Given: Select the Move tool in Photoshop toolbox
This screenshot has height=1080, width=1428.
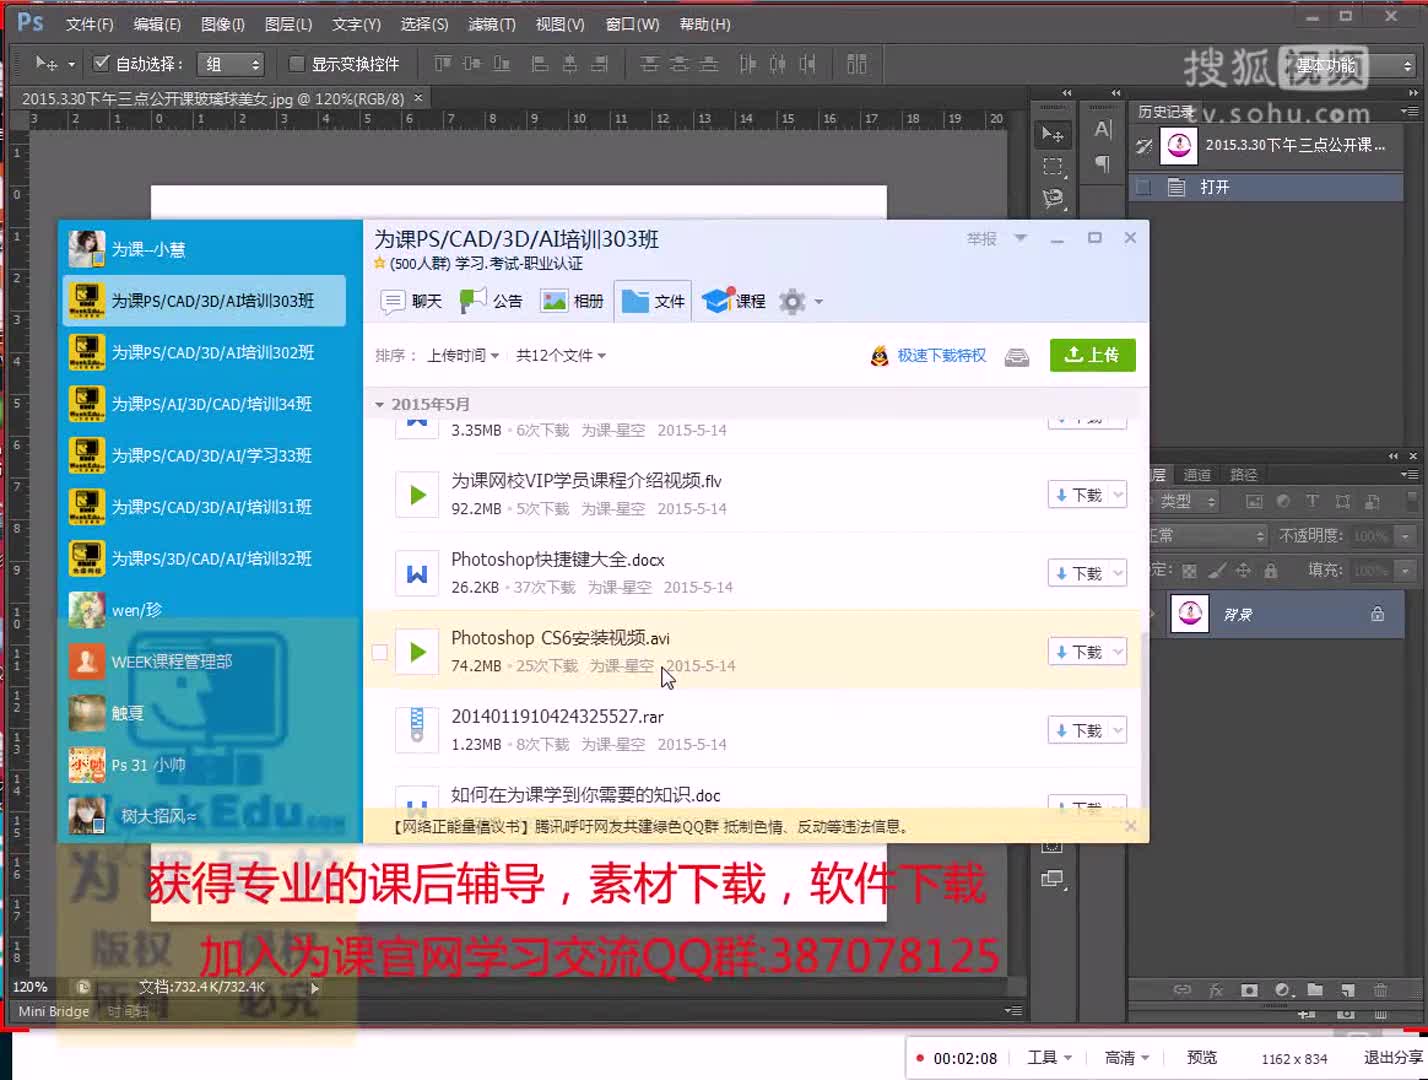Looking at the screenshot, I should (1053, 134).
